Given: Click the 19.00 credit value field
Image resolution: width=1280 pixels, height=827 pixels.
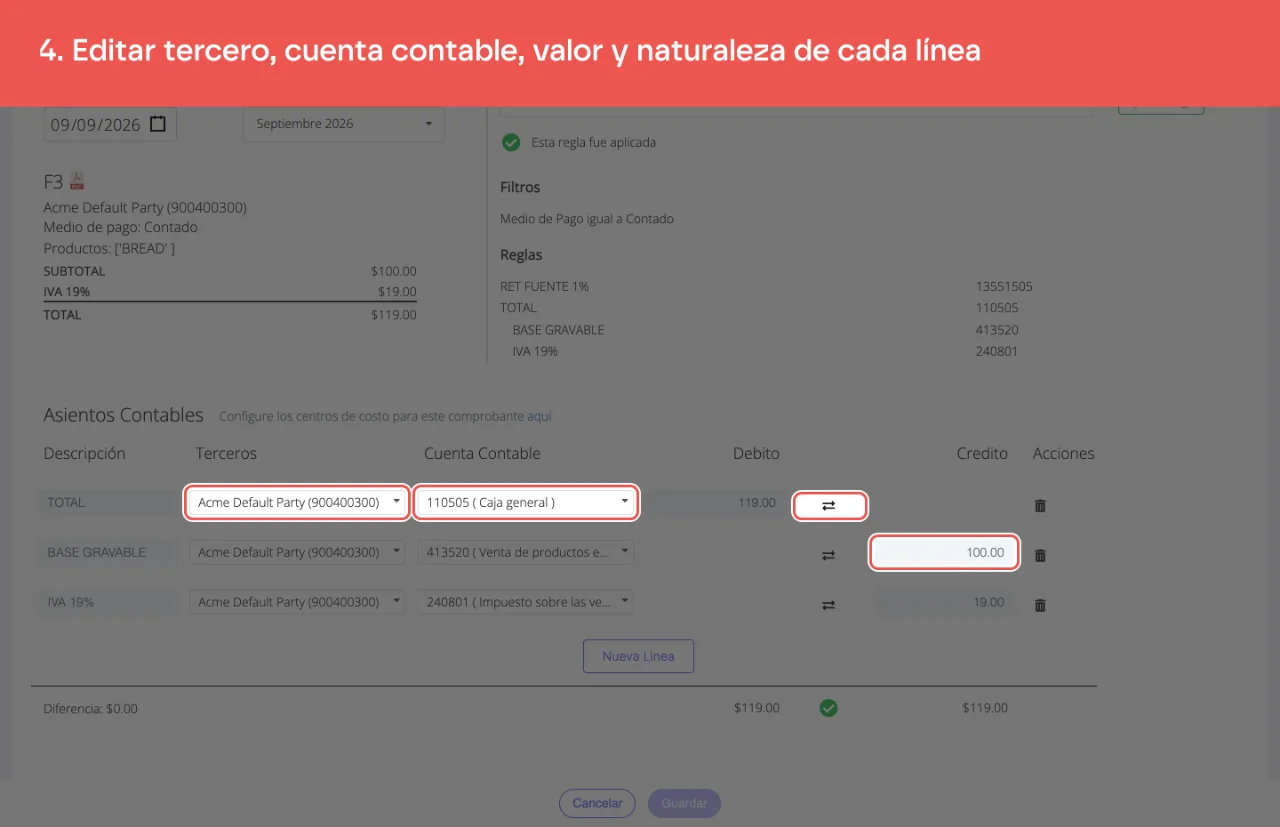Looking at the screenshot, I should [944, 602].
